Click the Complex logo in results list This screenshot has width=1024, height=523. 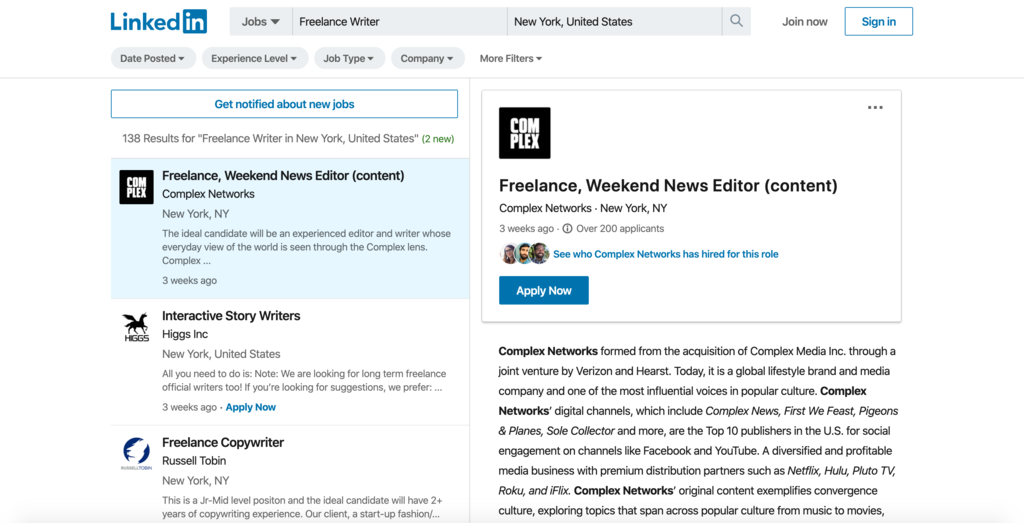click(136, 187)
